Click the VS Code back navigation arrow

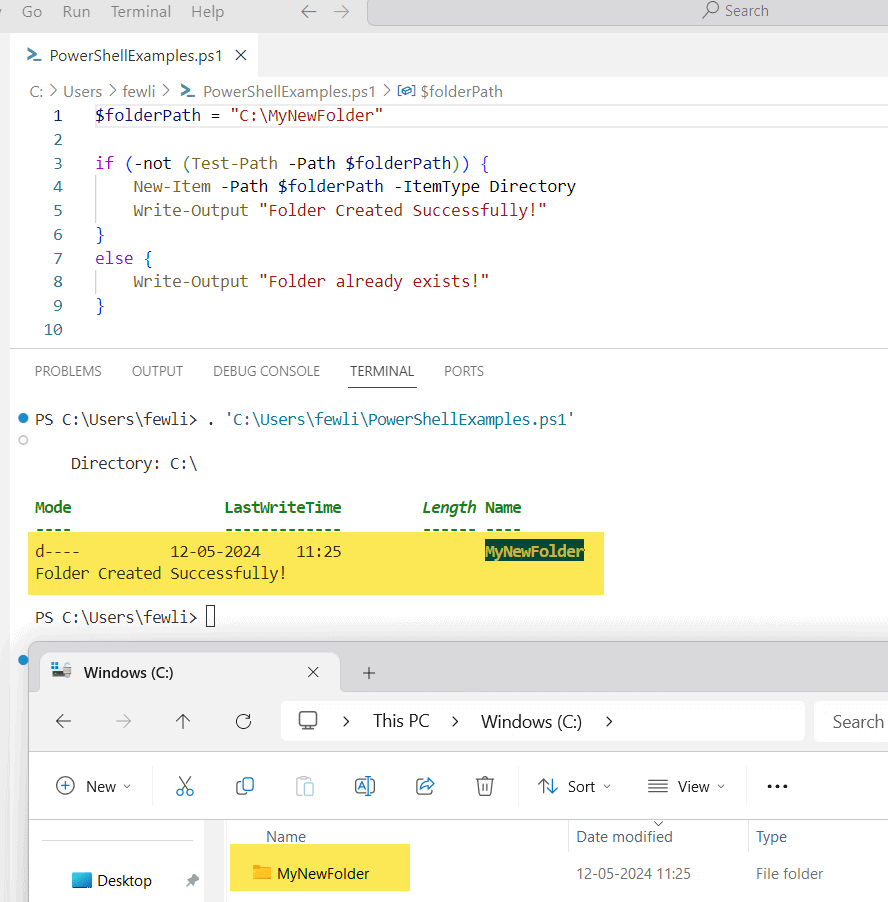point(309,12)
